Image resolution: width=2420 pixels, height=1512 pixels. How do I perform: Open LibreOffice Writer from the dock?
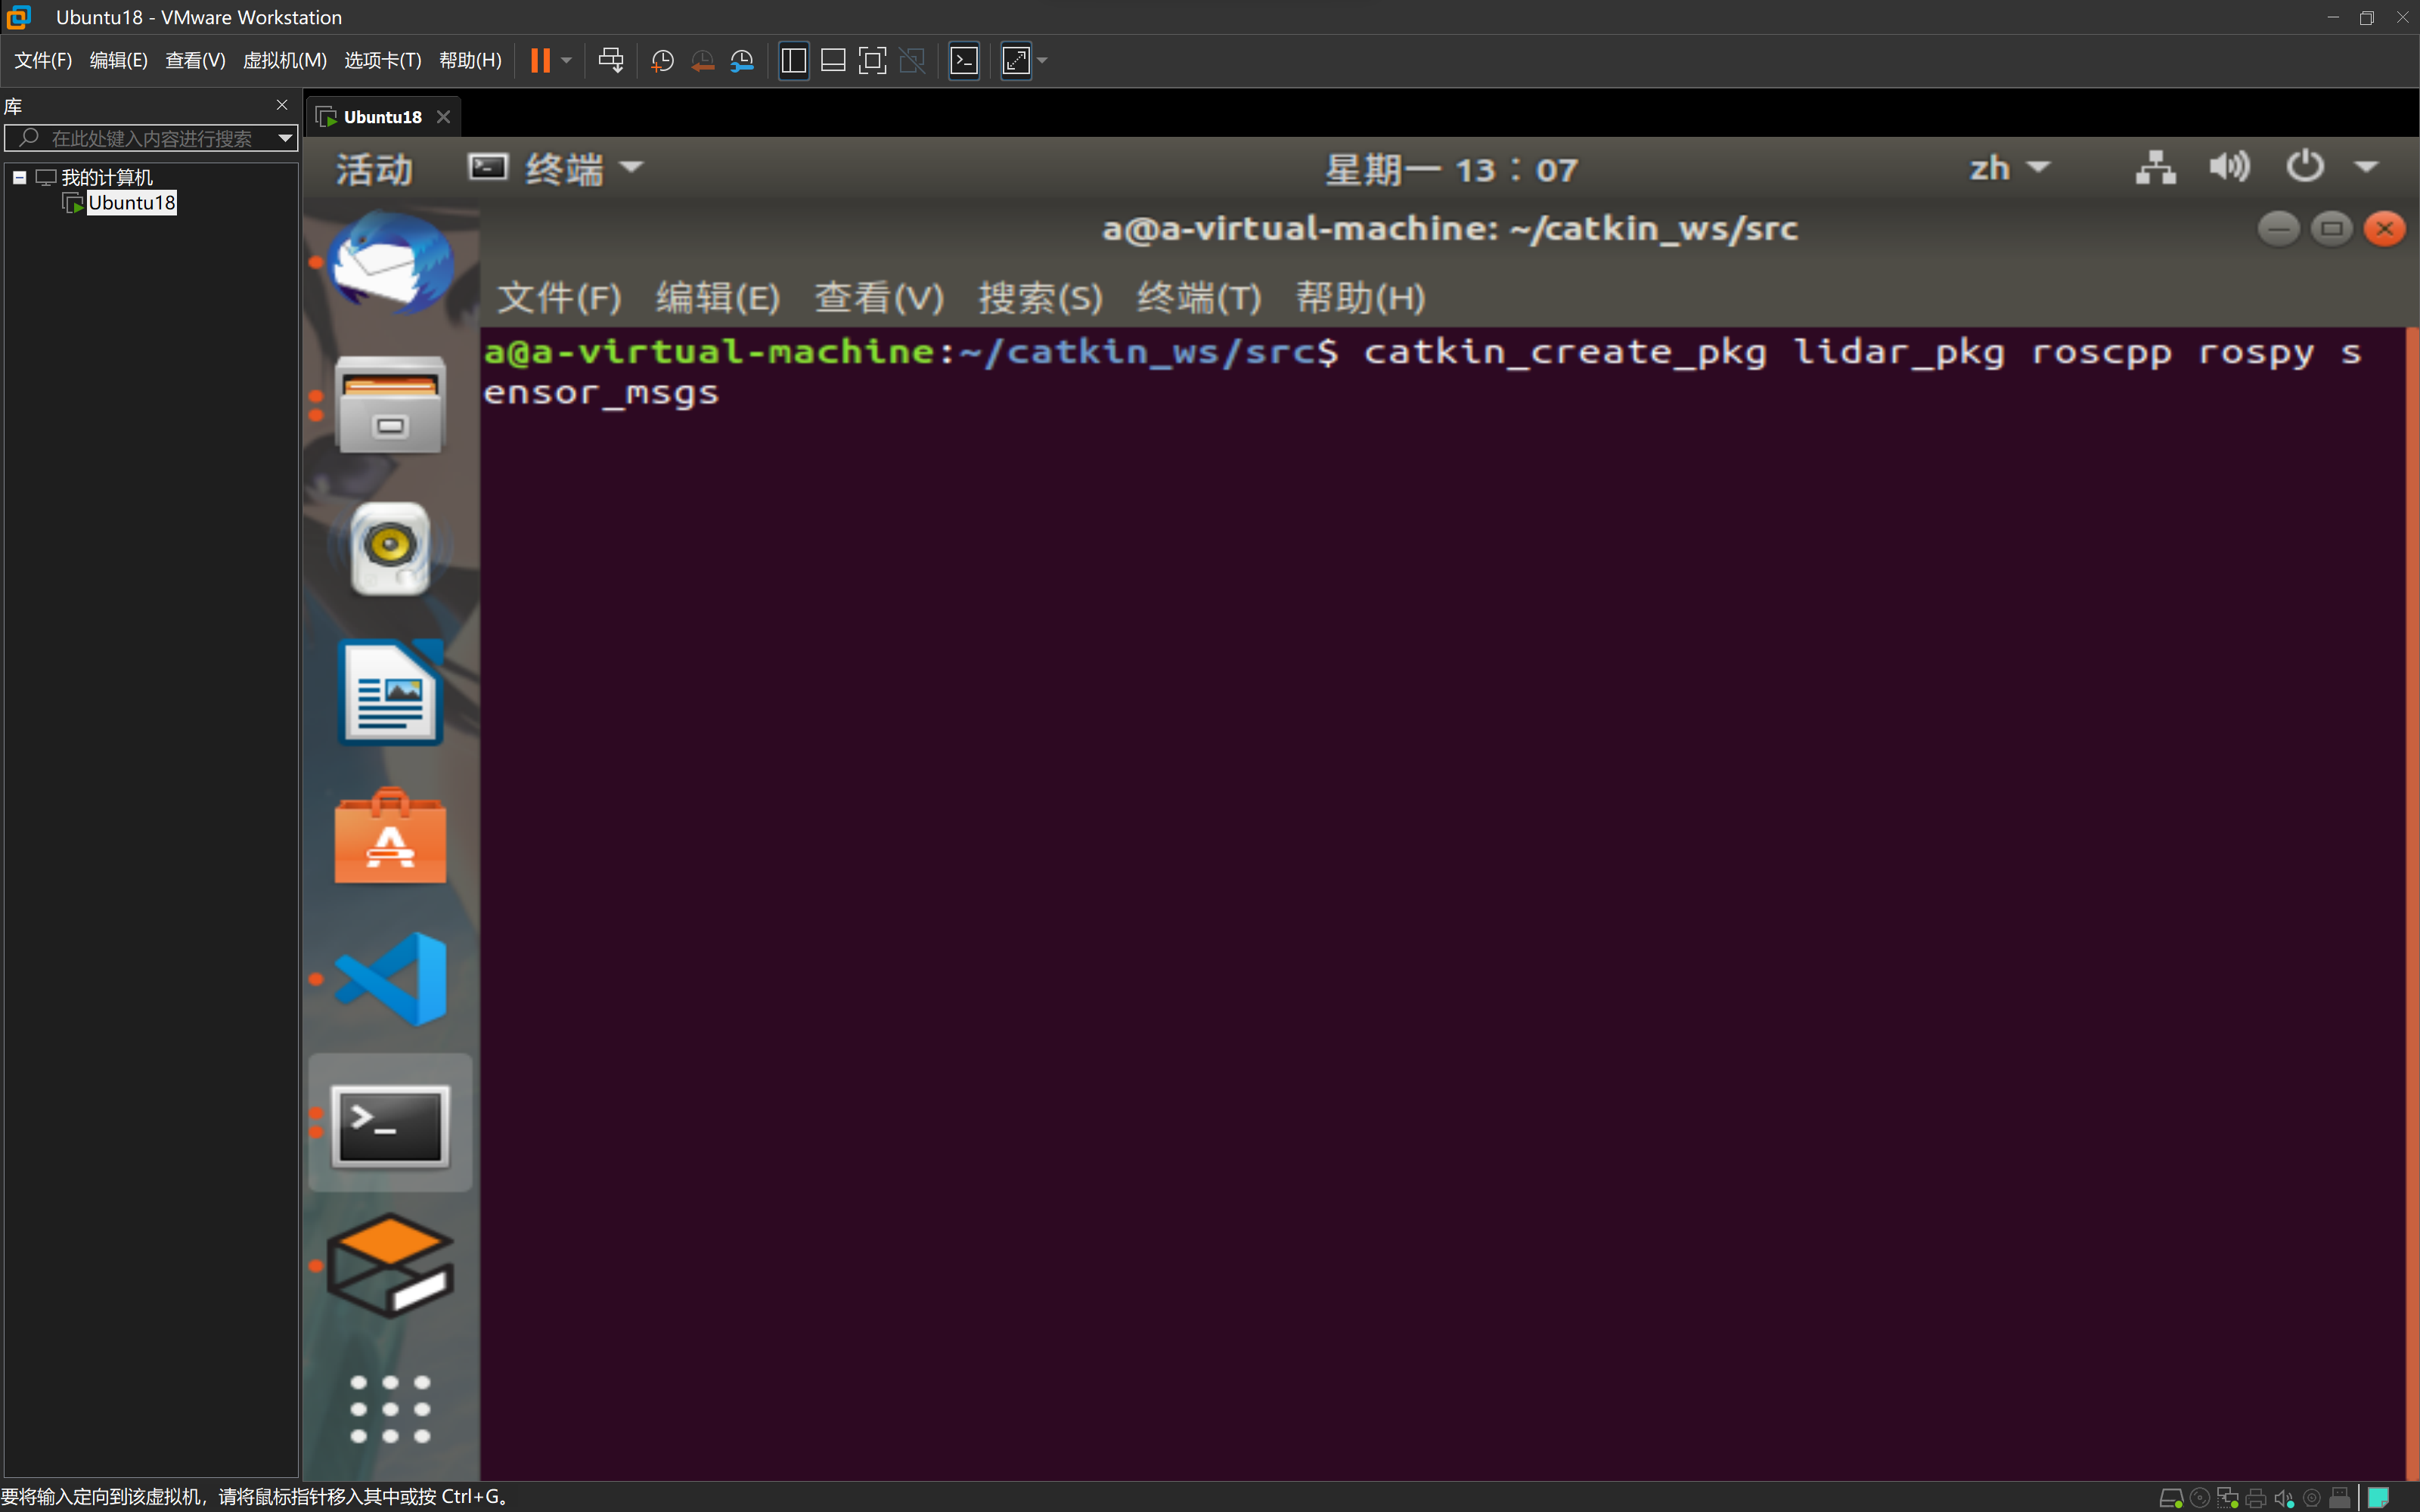tap(390, 692)
